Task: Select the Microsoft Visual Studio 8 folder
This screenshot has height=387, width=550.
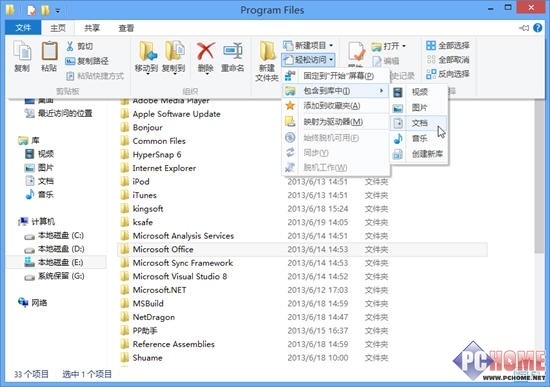Action: [x=174, y=276]
